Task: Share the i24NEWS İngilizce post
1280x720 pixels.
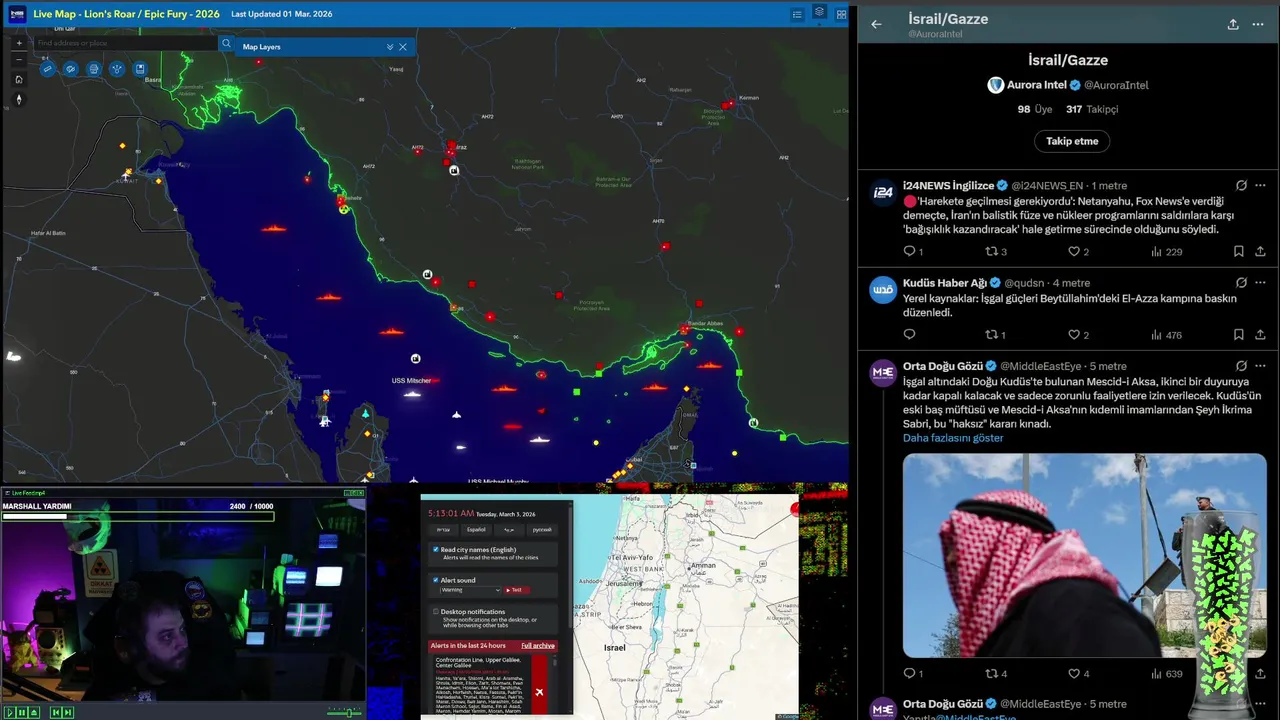Action: tap(1260, 252)
